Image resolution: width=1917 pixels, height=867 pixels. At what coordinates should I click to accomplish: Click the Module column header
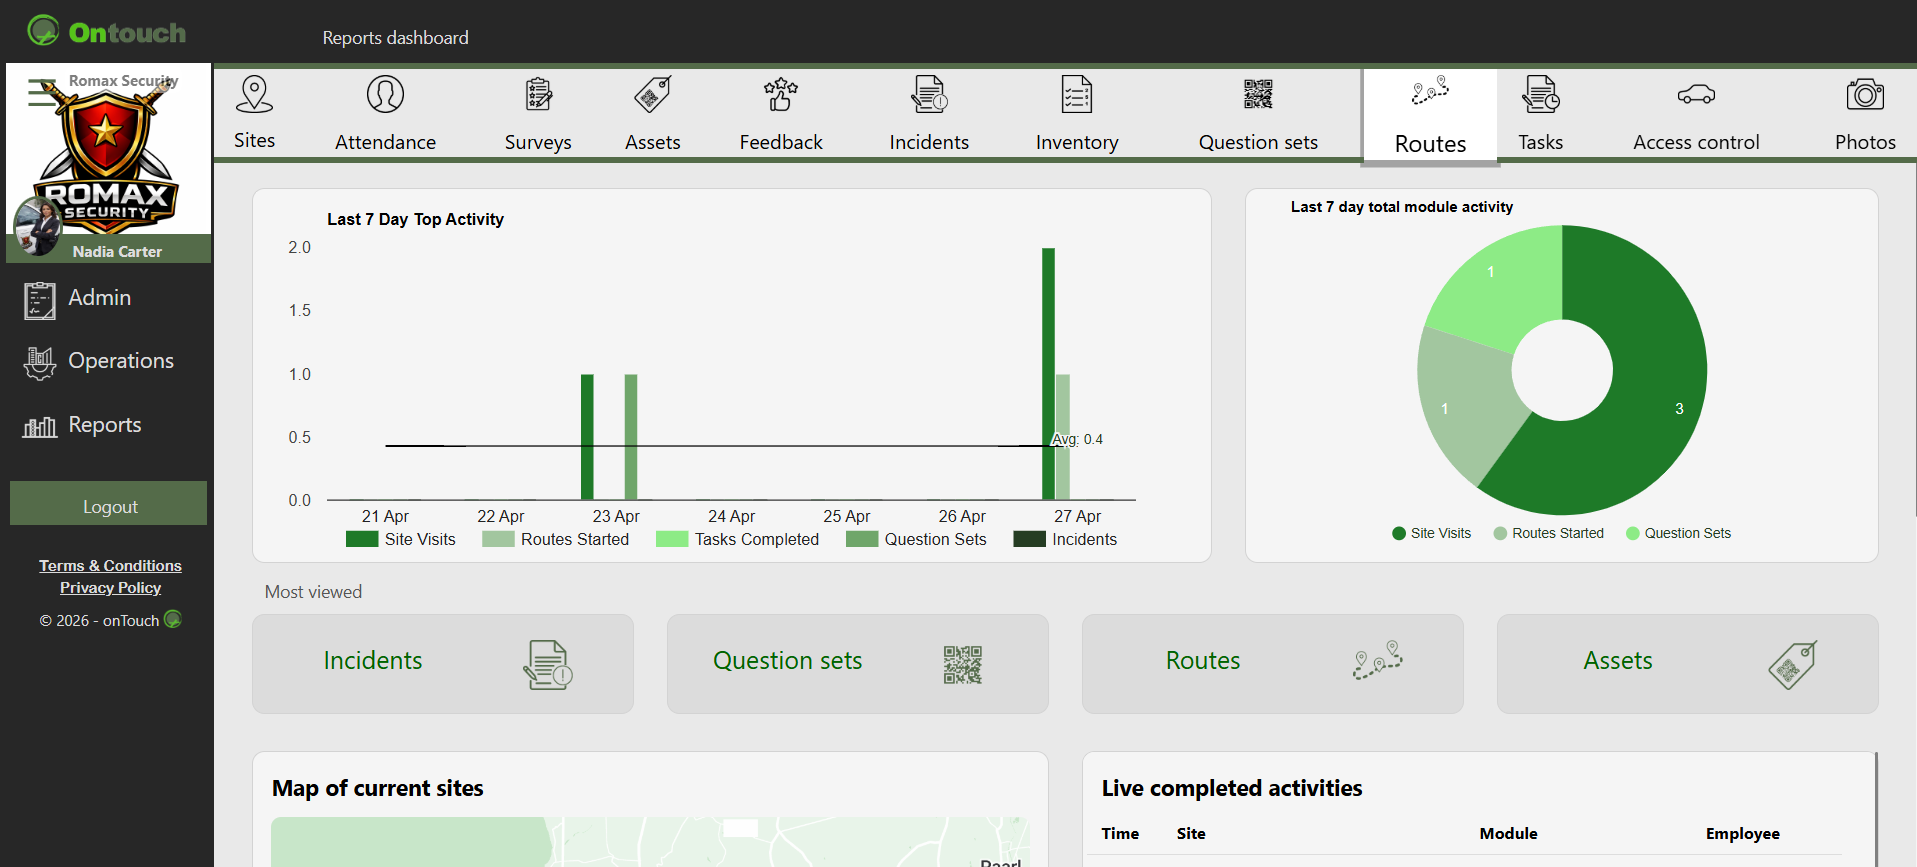[1508, 833]
